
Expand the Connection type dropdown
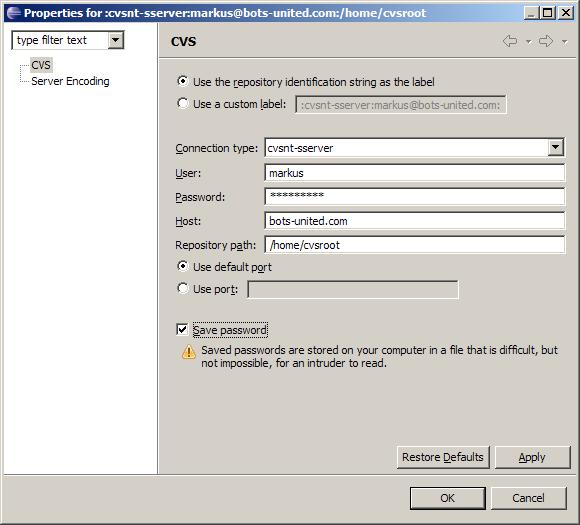click(x=555, y=148)
